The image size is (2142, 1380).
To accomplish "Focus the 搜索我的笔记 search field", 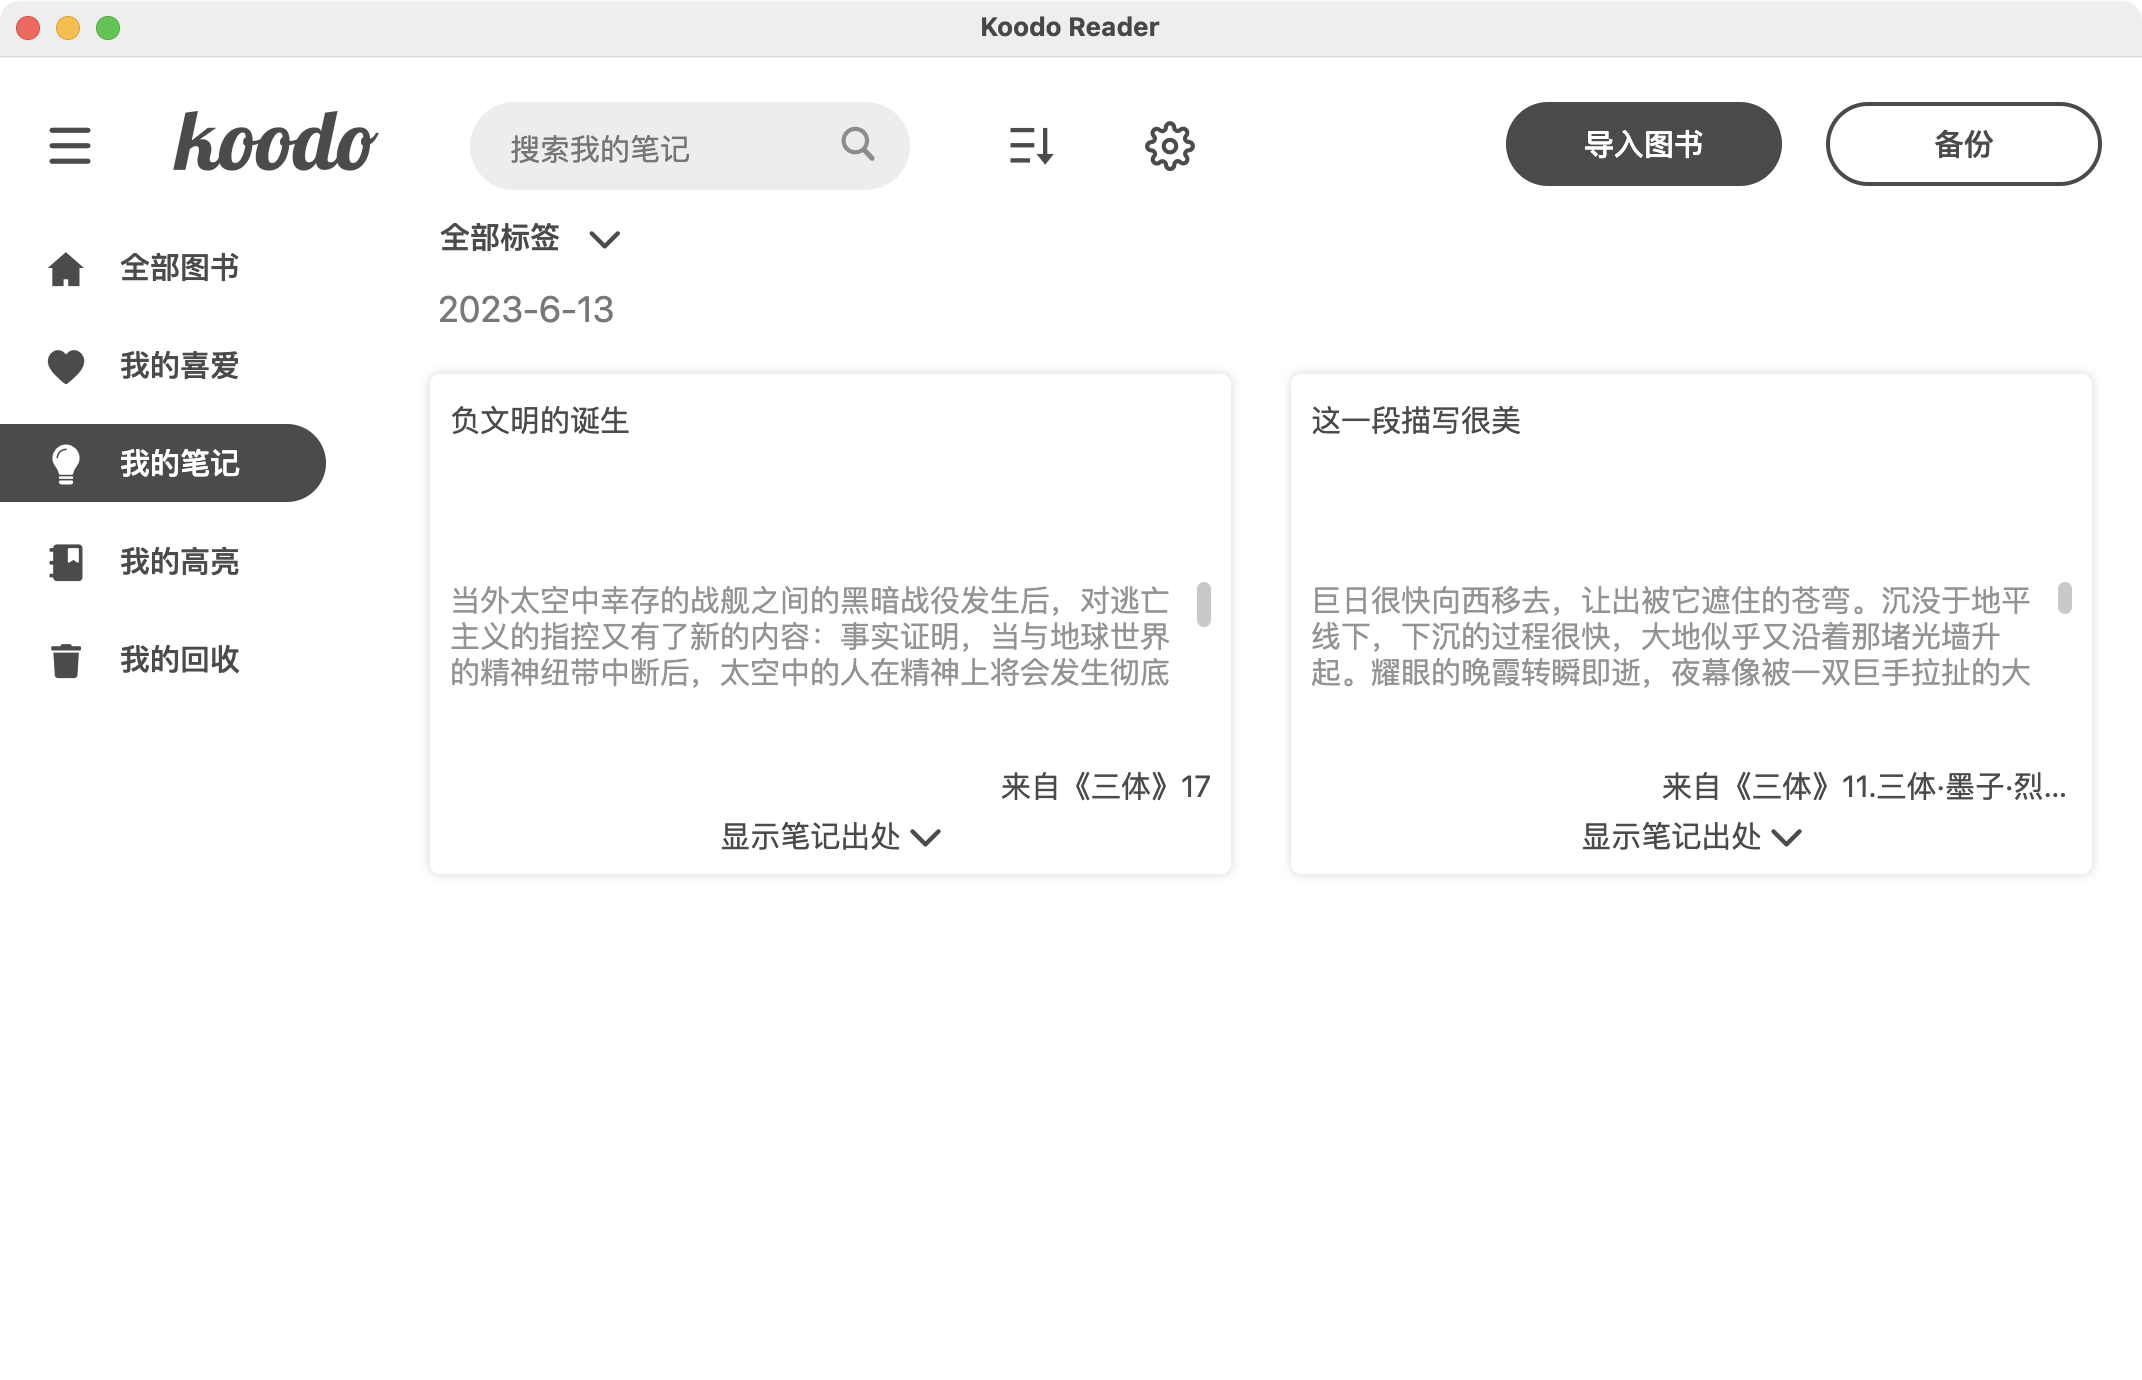I will click(x=689, y=146).
